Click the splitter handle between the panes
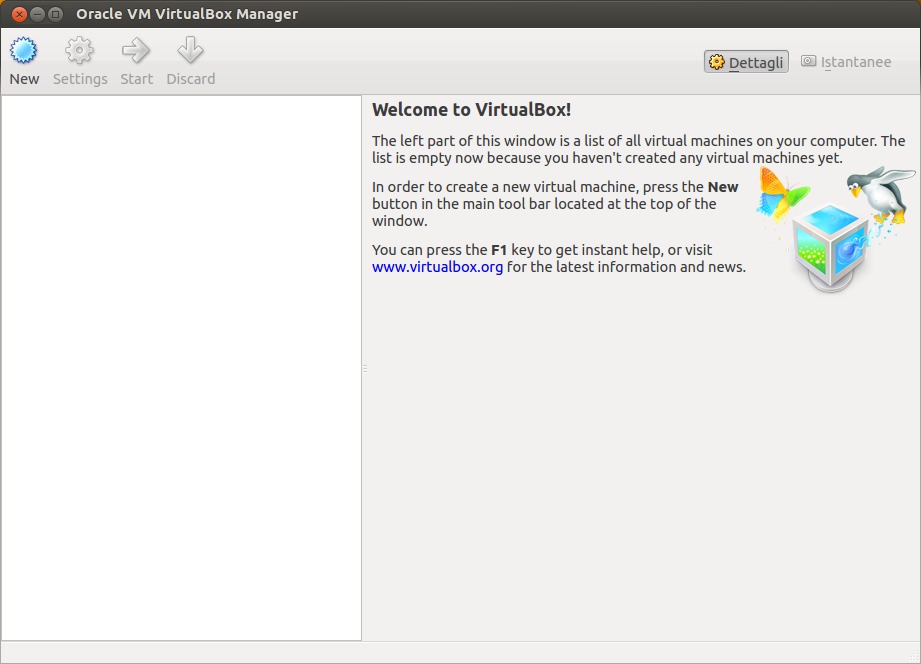This screenshot has width=921, height=664. click(365, 368)
